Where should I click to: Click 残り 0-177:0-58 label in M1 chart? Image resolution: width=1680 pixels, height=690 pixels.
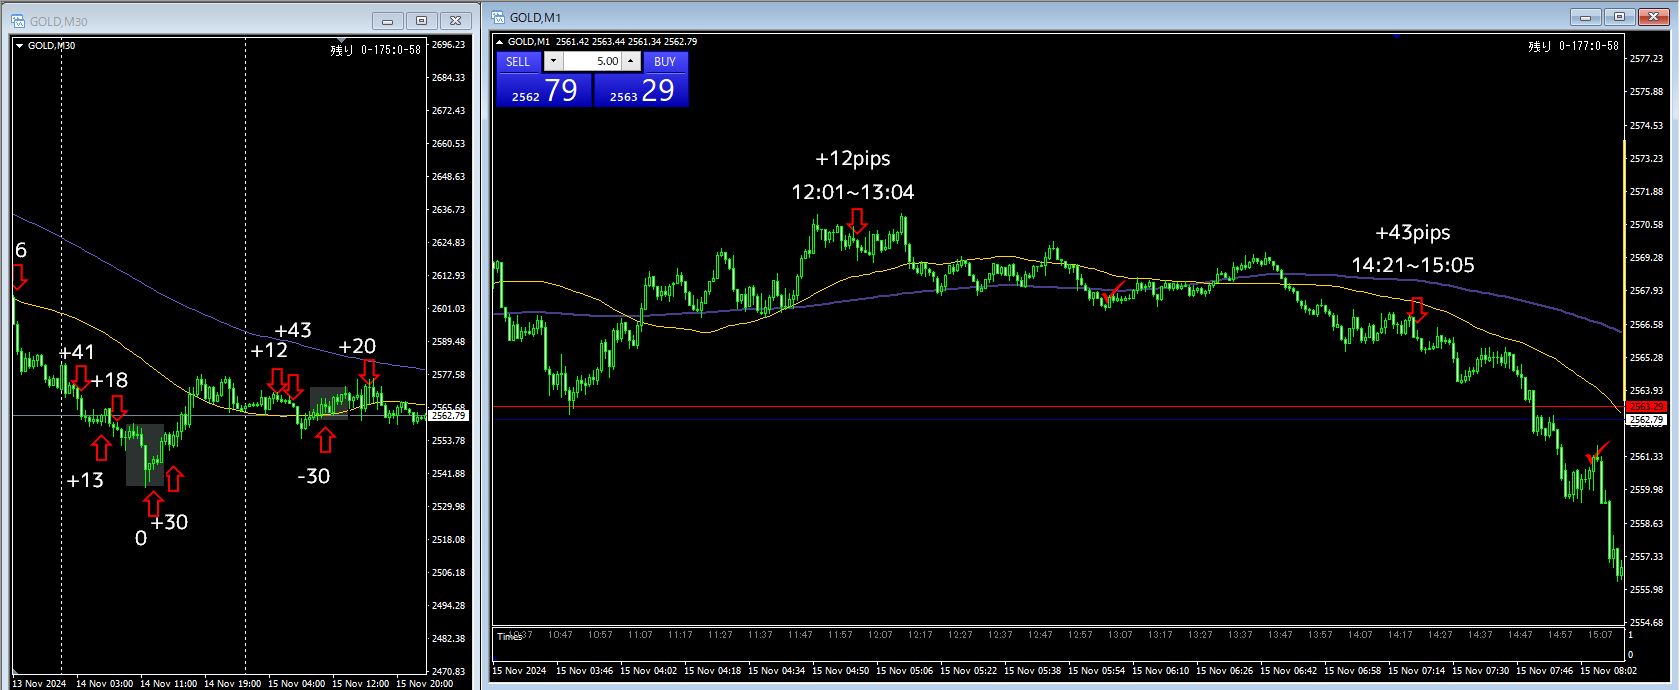[x=1573, y=46]
